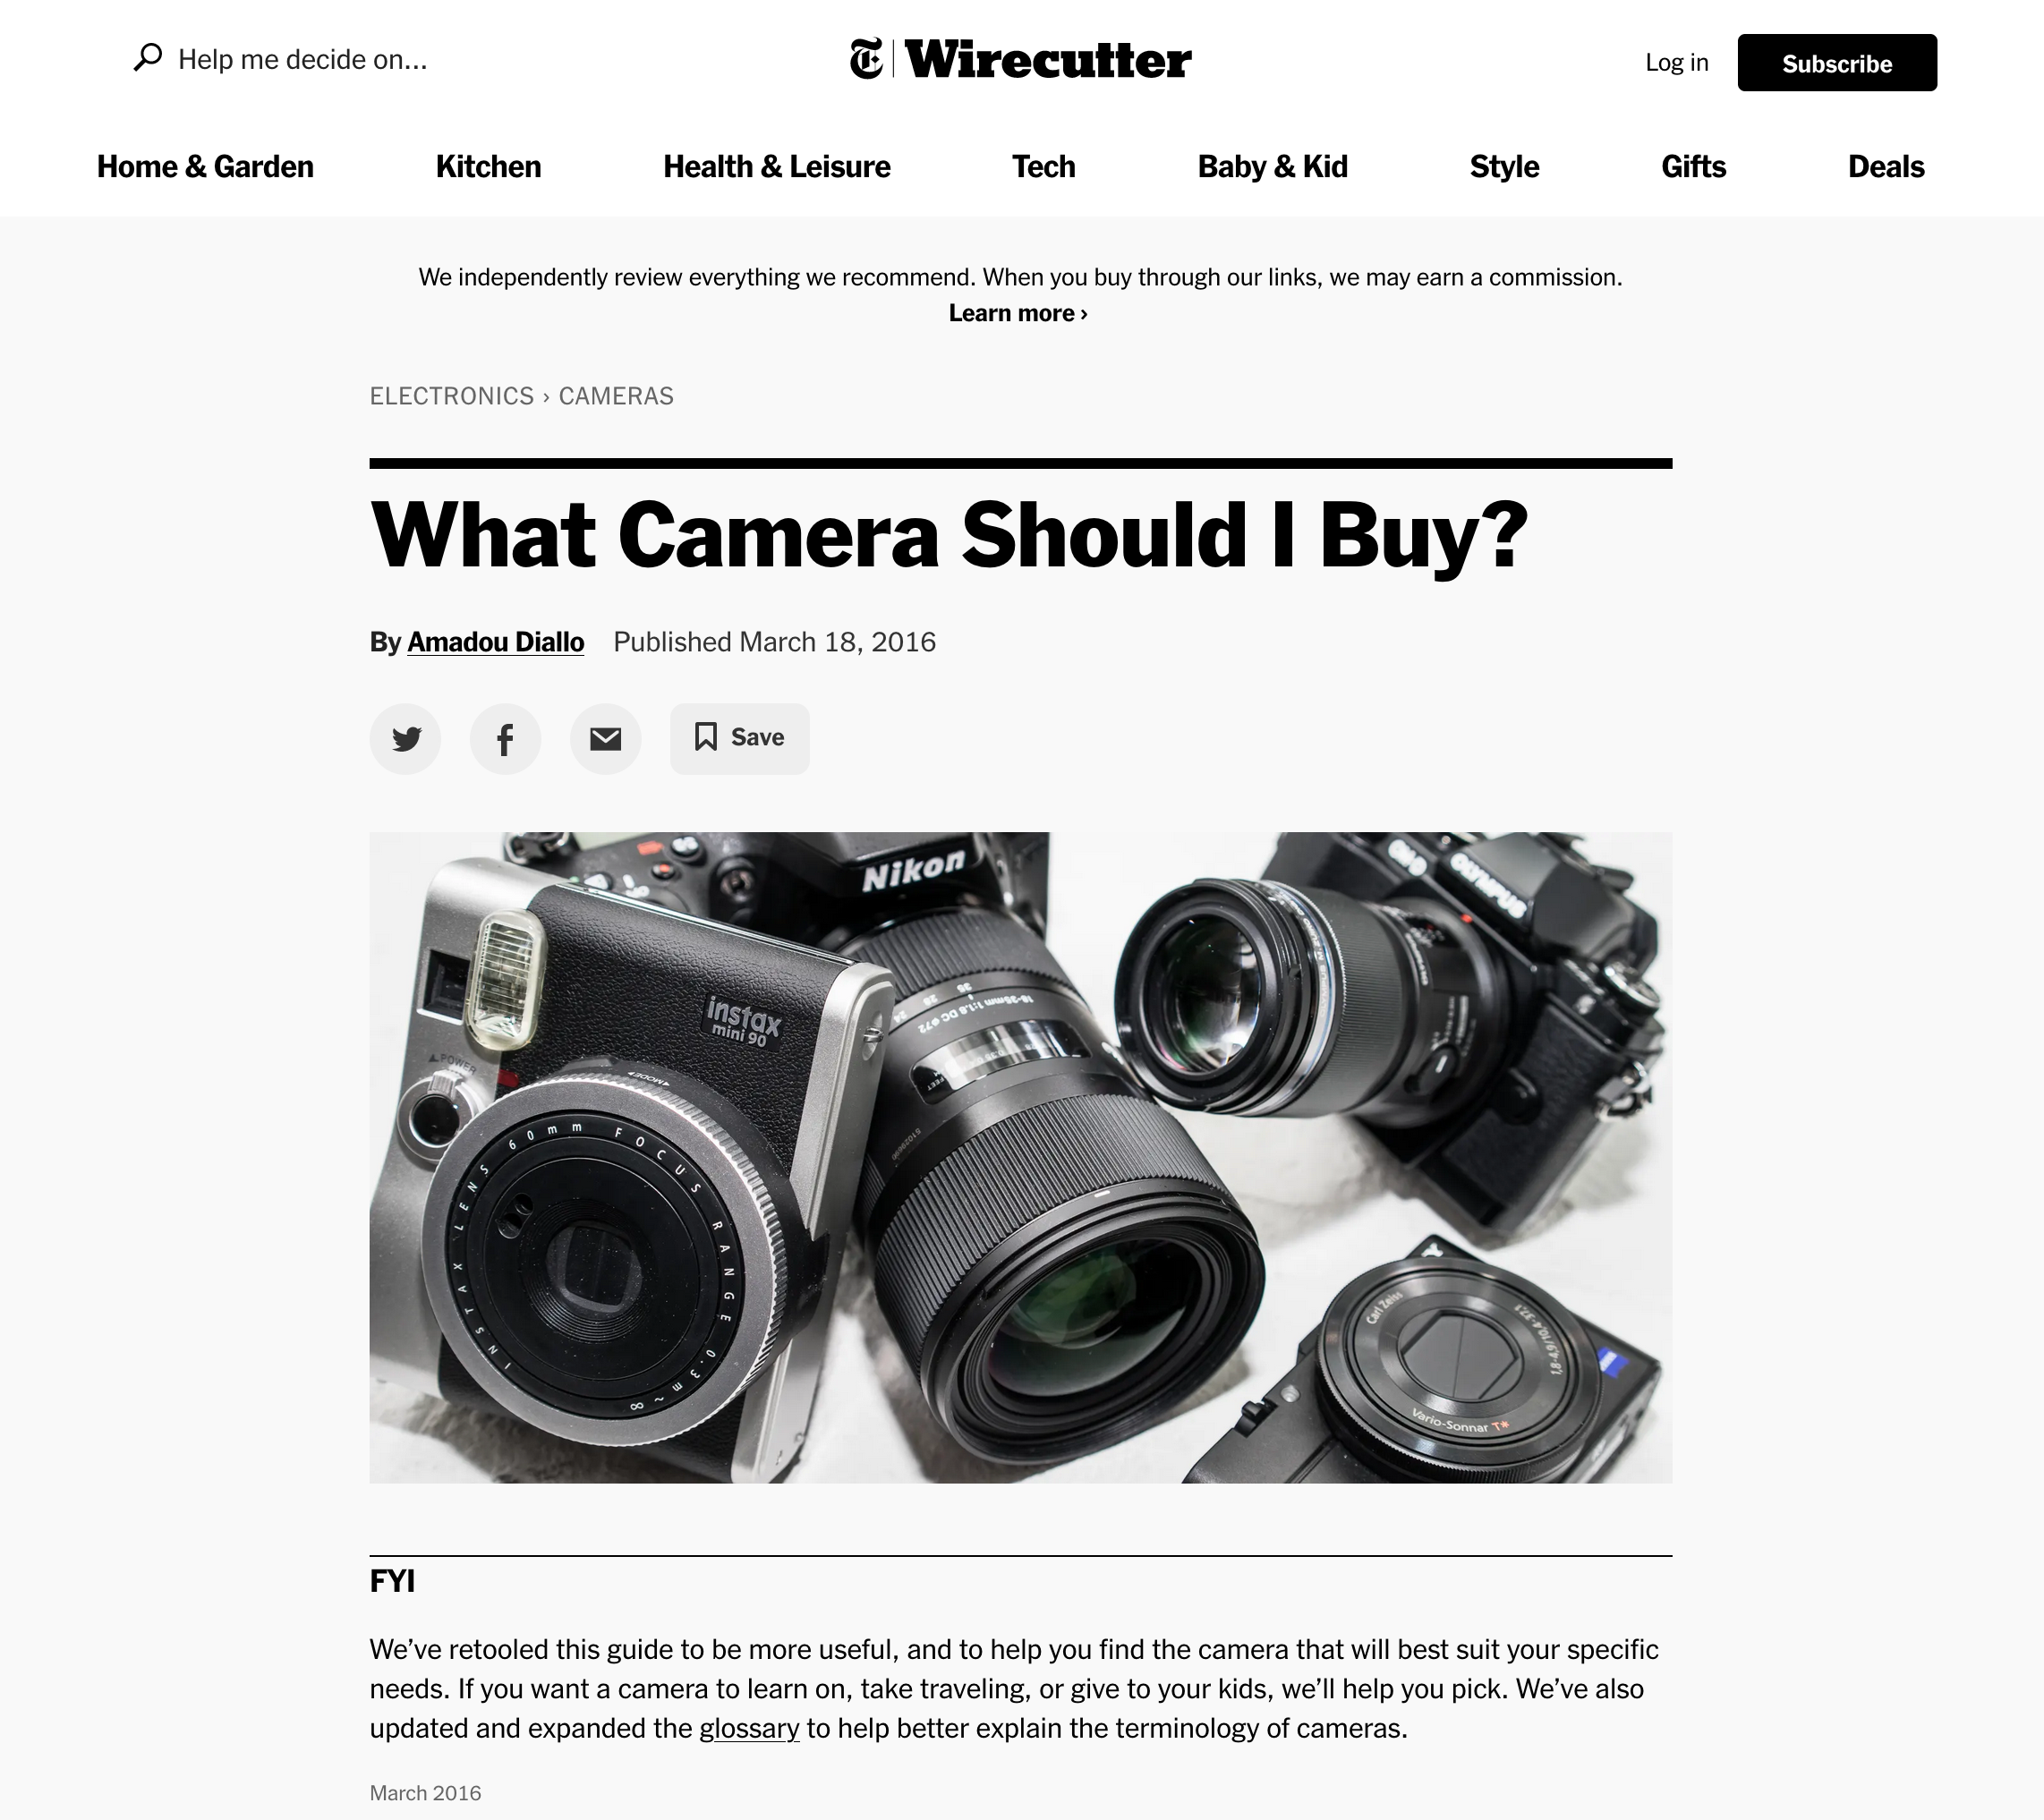Viewport: 2044px width, 1820px height.
Task: Click the Save bookmark toggle button
Action: click(x=740, y=736)
